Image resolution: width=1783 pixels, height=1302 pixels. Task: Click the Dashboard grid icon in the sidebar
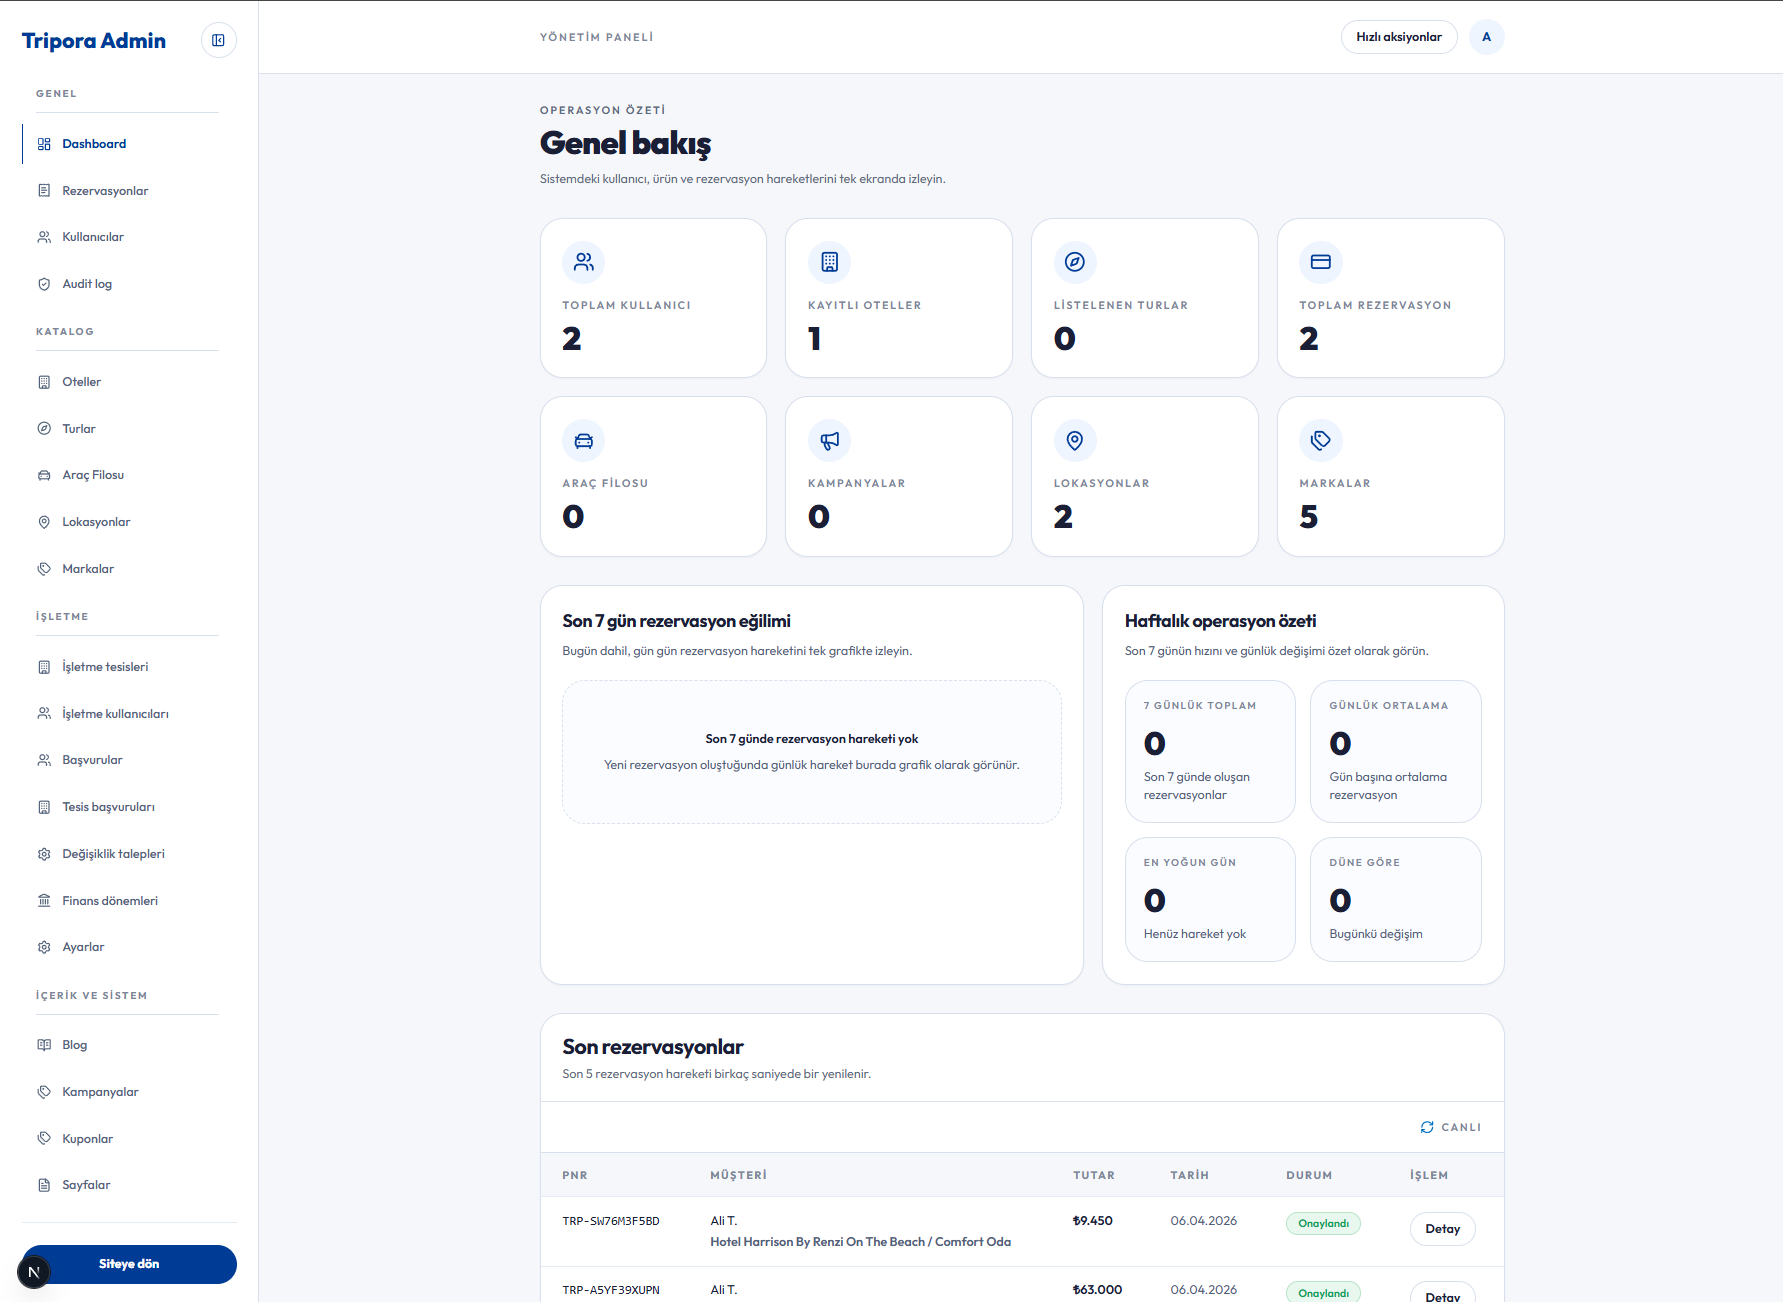[x=44, y=144]
